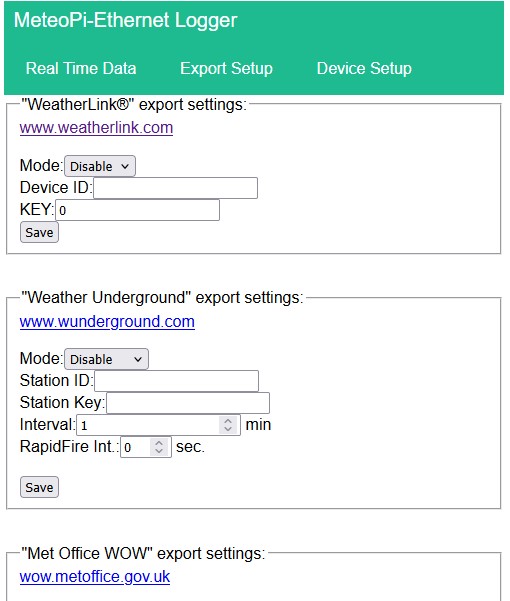Screen dimensions: 510x601
Task: Open the Real Time Data tab
Action: pos(81,69)
